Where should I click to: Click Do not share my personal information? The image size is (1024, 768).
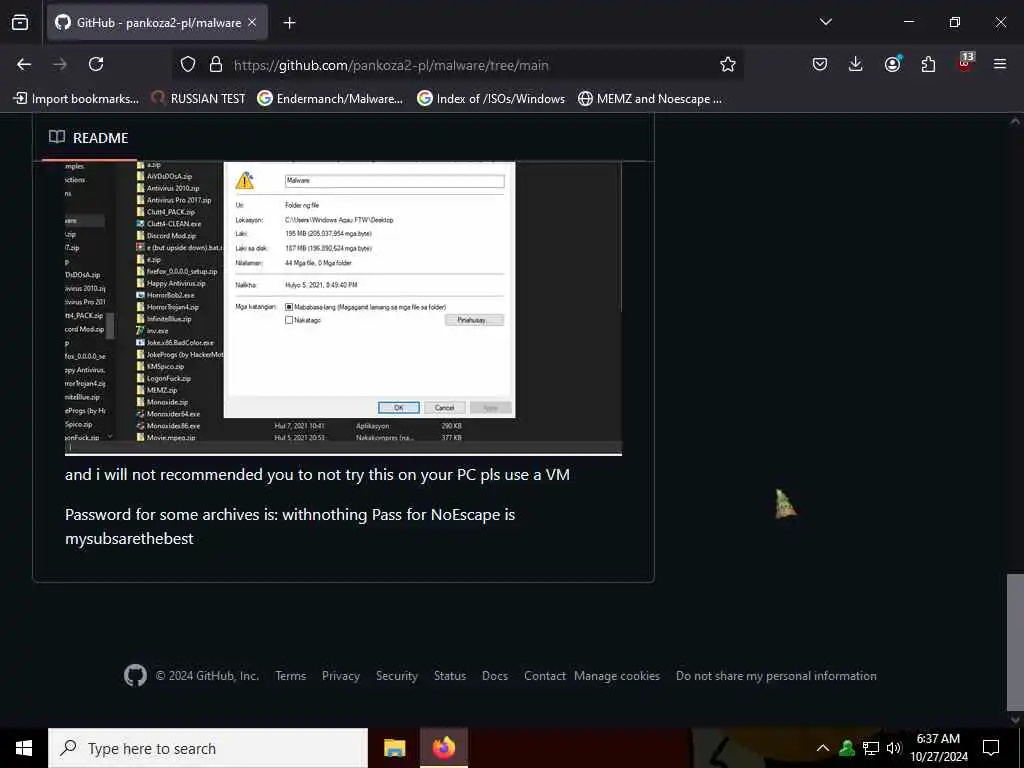(776, 676)
